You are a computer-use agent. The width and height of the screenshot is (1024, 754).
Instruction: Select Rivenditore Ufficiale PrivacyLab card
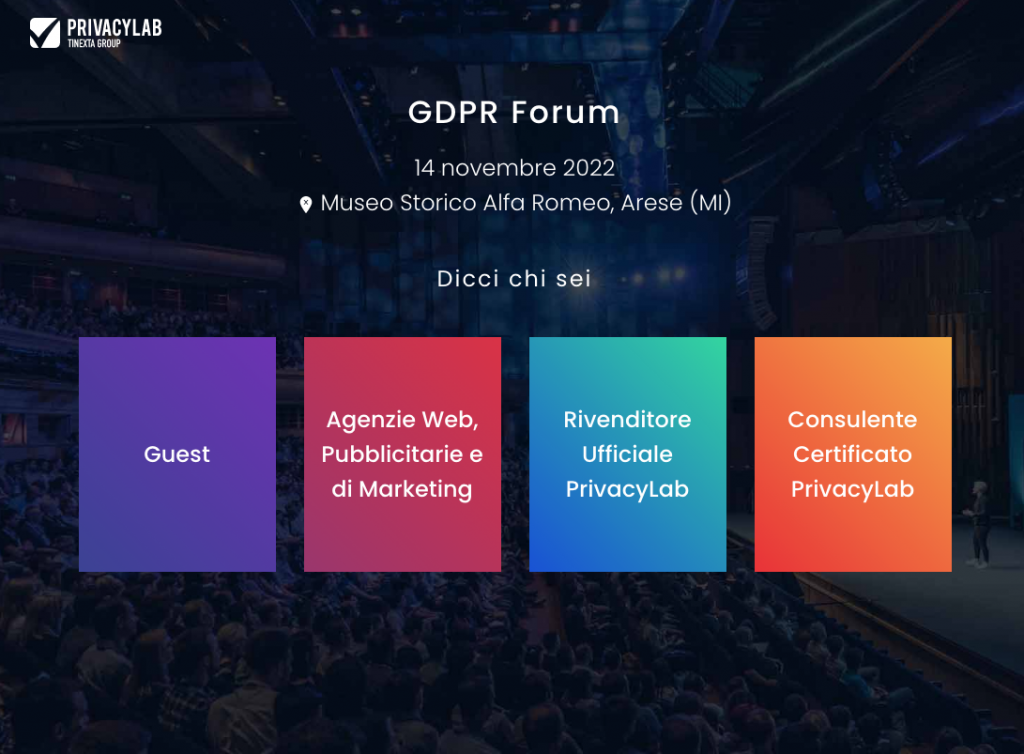point(628,454)
